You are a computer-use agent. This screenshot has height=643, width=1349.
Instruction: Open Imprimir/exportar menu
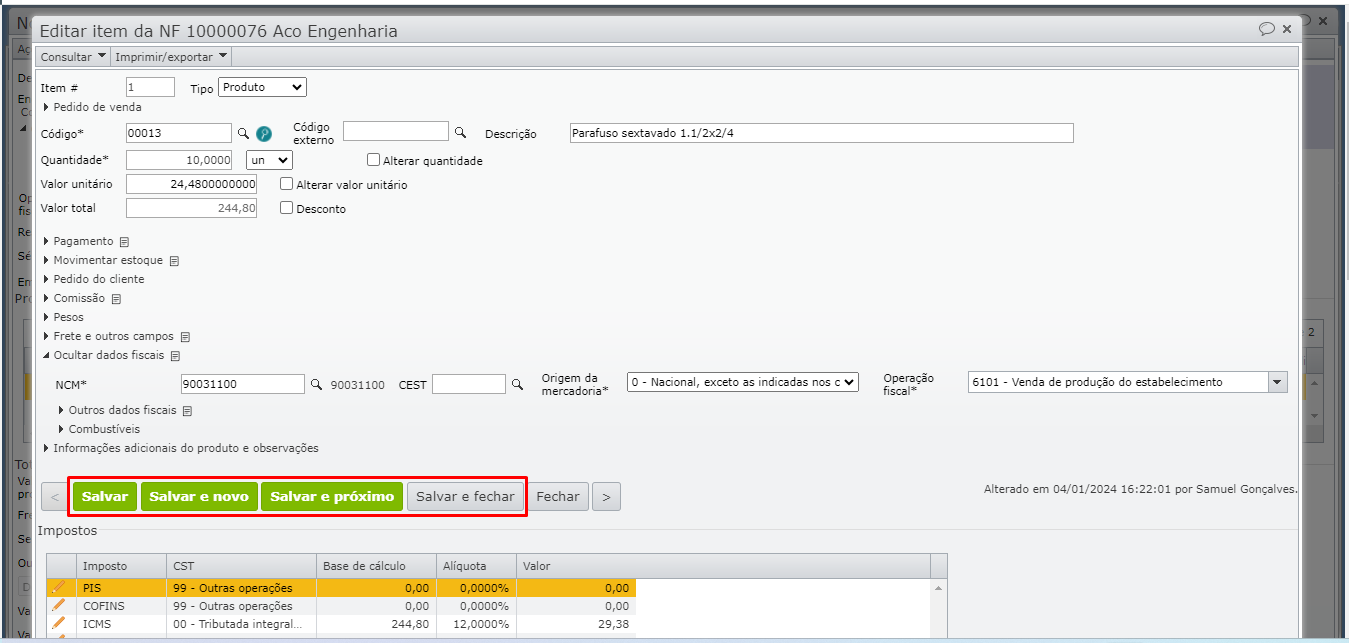pyautogui.click(x=171, y=57)
